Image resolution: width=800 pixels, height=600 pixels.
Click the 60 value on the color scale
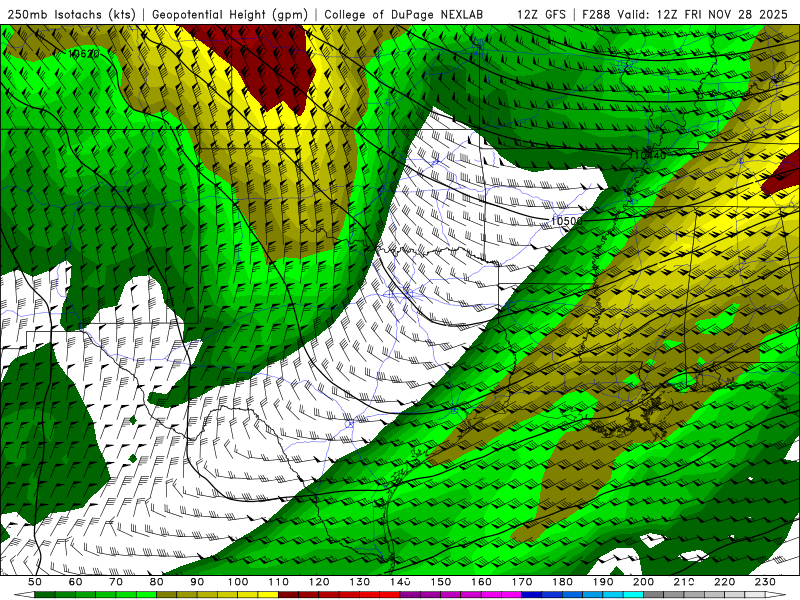click(75, 582)
